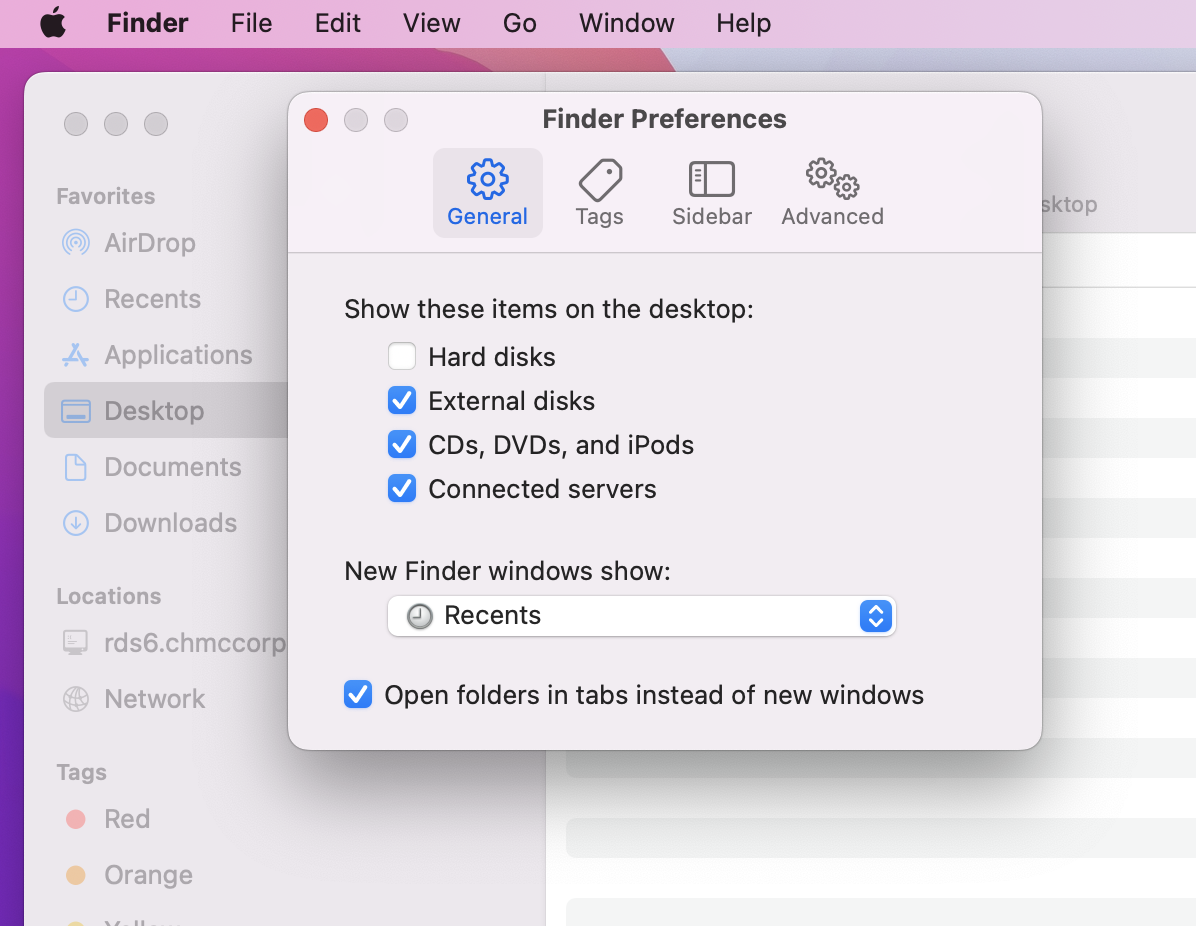Click the blue stepper arrows on Recents popup
Screen dimensions: 1196x926
[876, 616]
